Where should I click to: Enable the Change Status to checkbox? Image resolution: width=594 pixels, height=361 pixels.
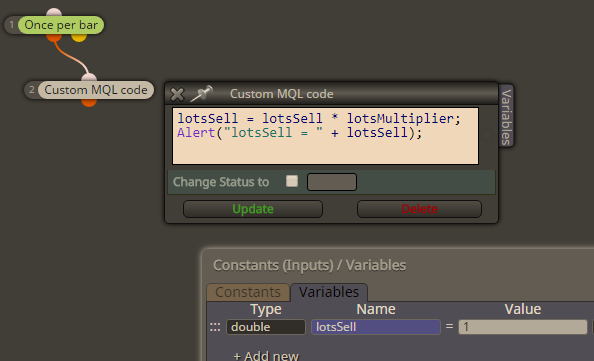pyautogui.click(x=292, y=181)
